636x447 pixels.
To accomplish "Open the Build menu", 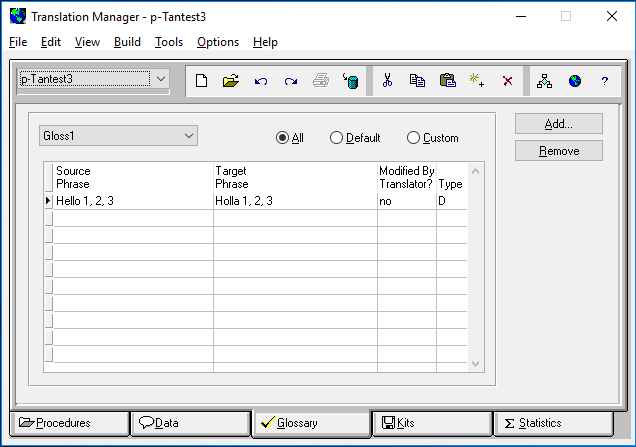I will coord(127,42).
